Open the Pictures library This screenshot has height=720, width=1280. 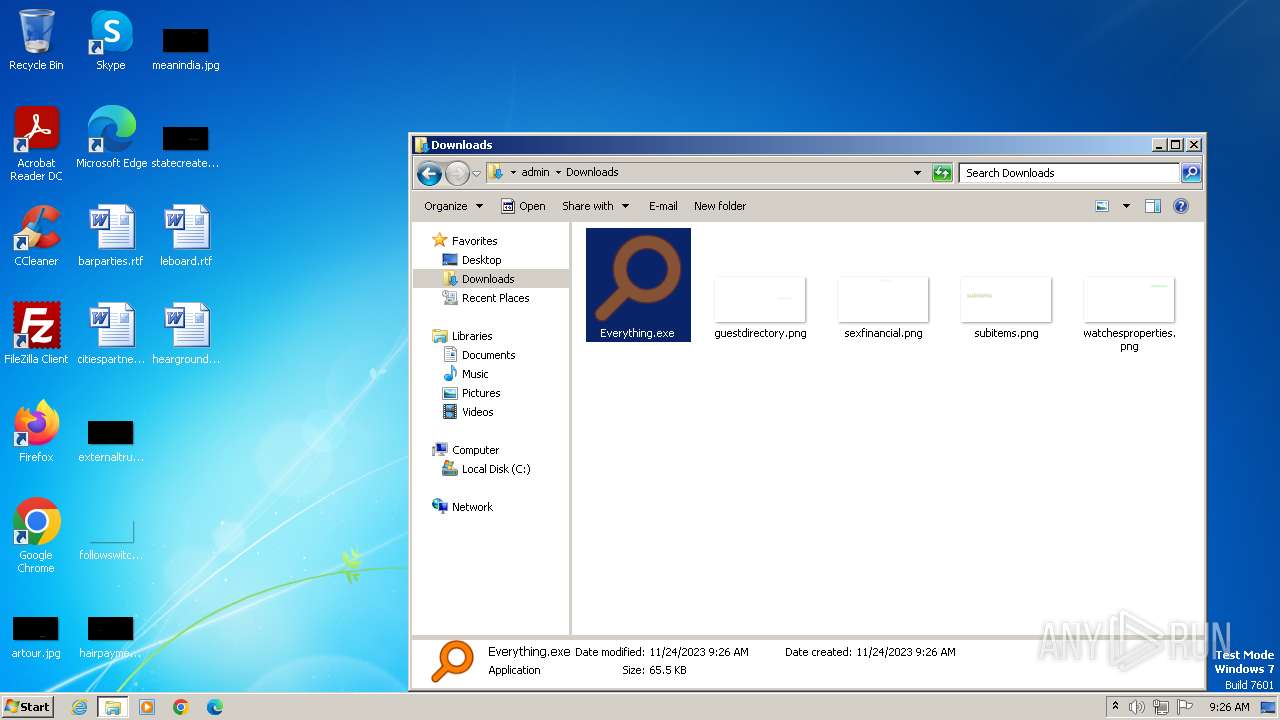click(481, 393)
